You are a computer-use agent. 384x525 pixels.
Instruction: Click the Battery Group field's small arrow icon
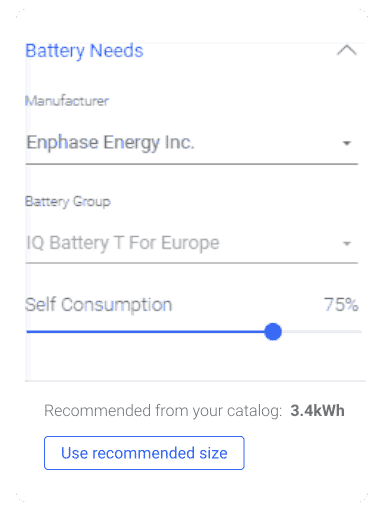pyautogui.click(x=347, y=243)
